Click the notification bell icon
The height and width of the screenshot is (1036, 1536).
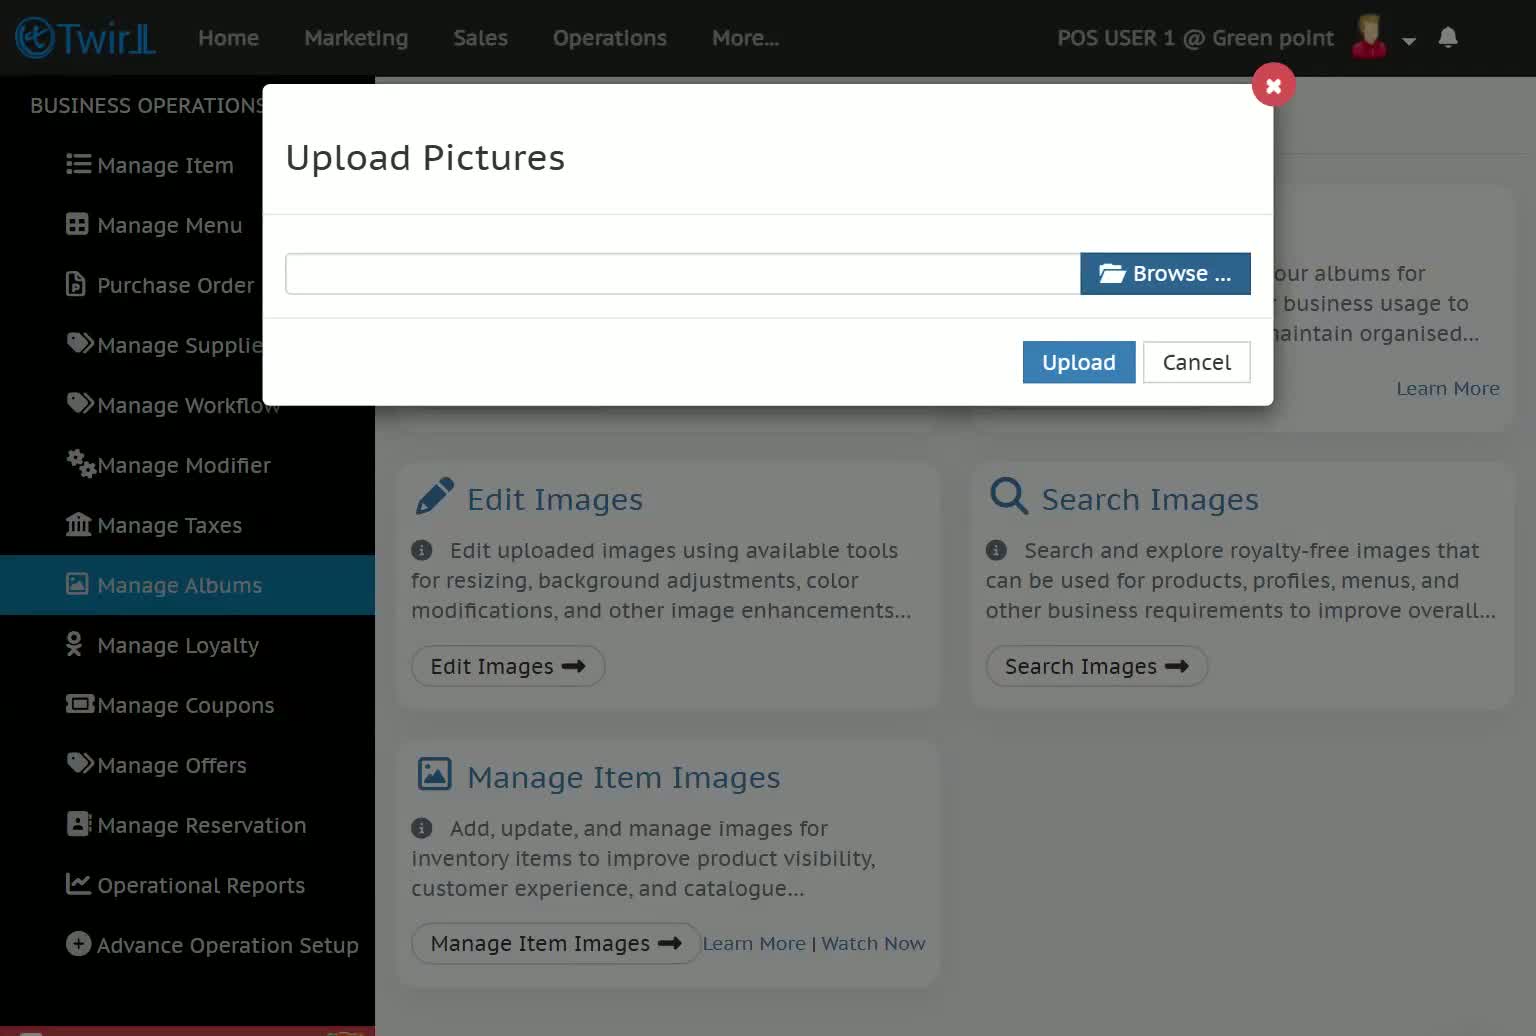coord(1447,38)
